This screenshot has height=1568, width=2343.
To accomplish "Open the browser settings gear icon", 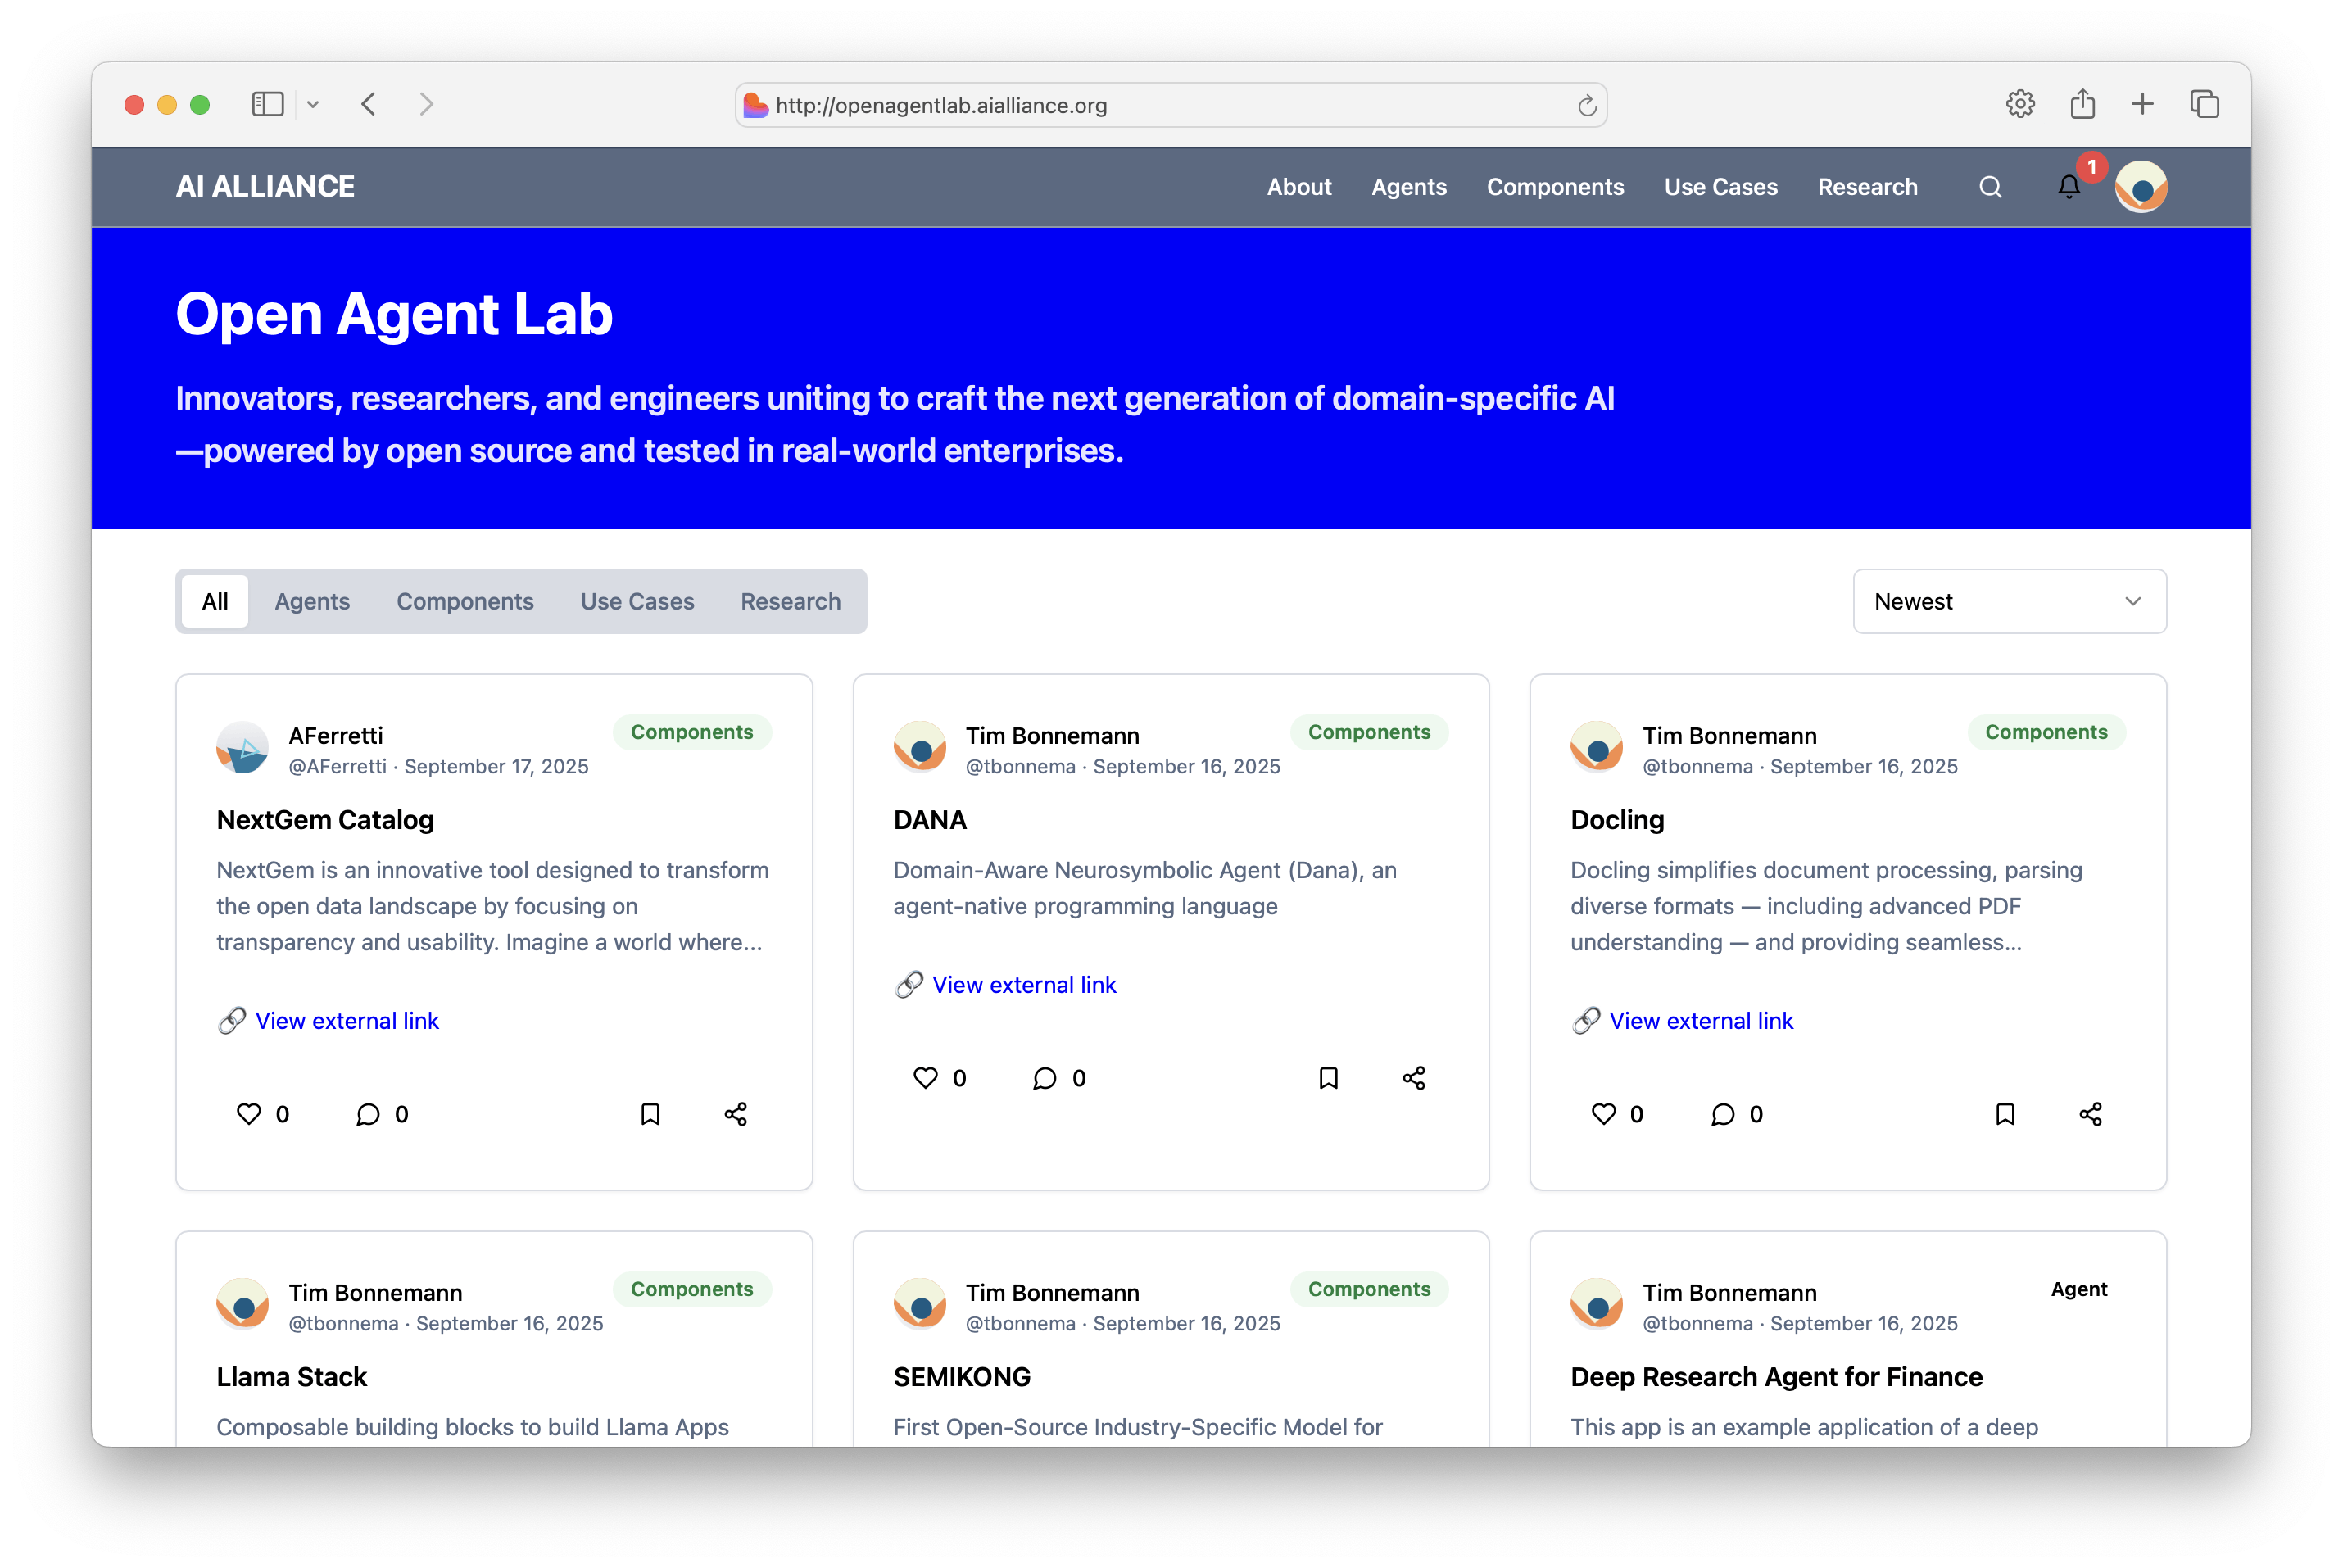I will (2020, 104).
